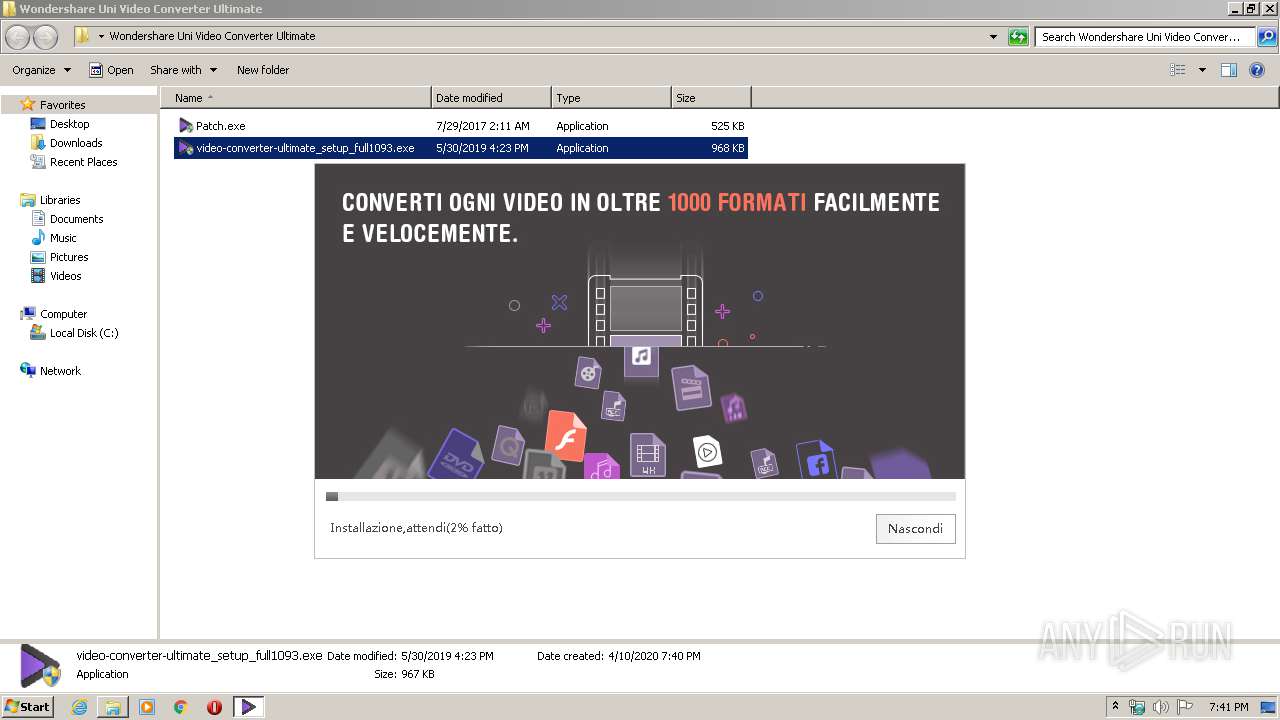Click the network tray icon
The width and height of the screenshot is (1280, 720).
[1137, 707]
